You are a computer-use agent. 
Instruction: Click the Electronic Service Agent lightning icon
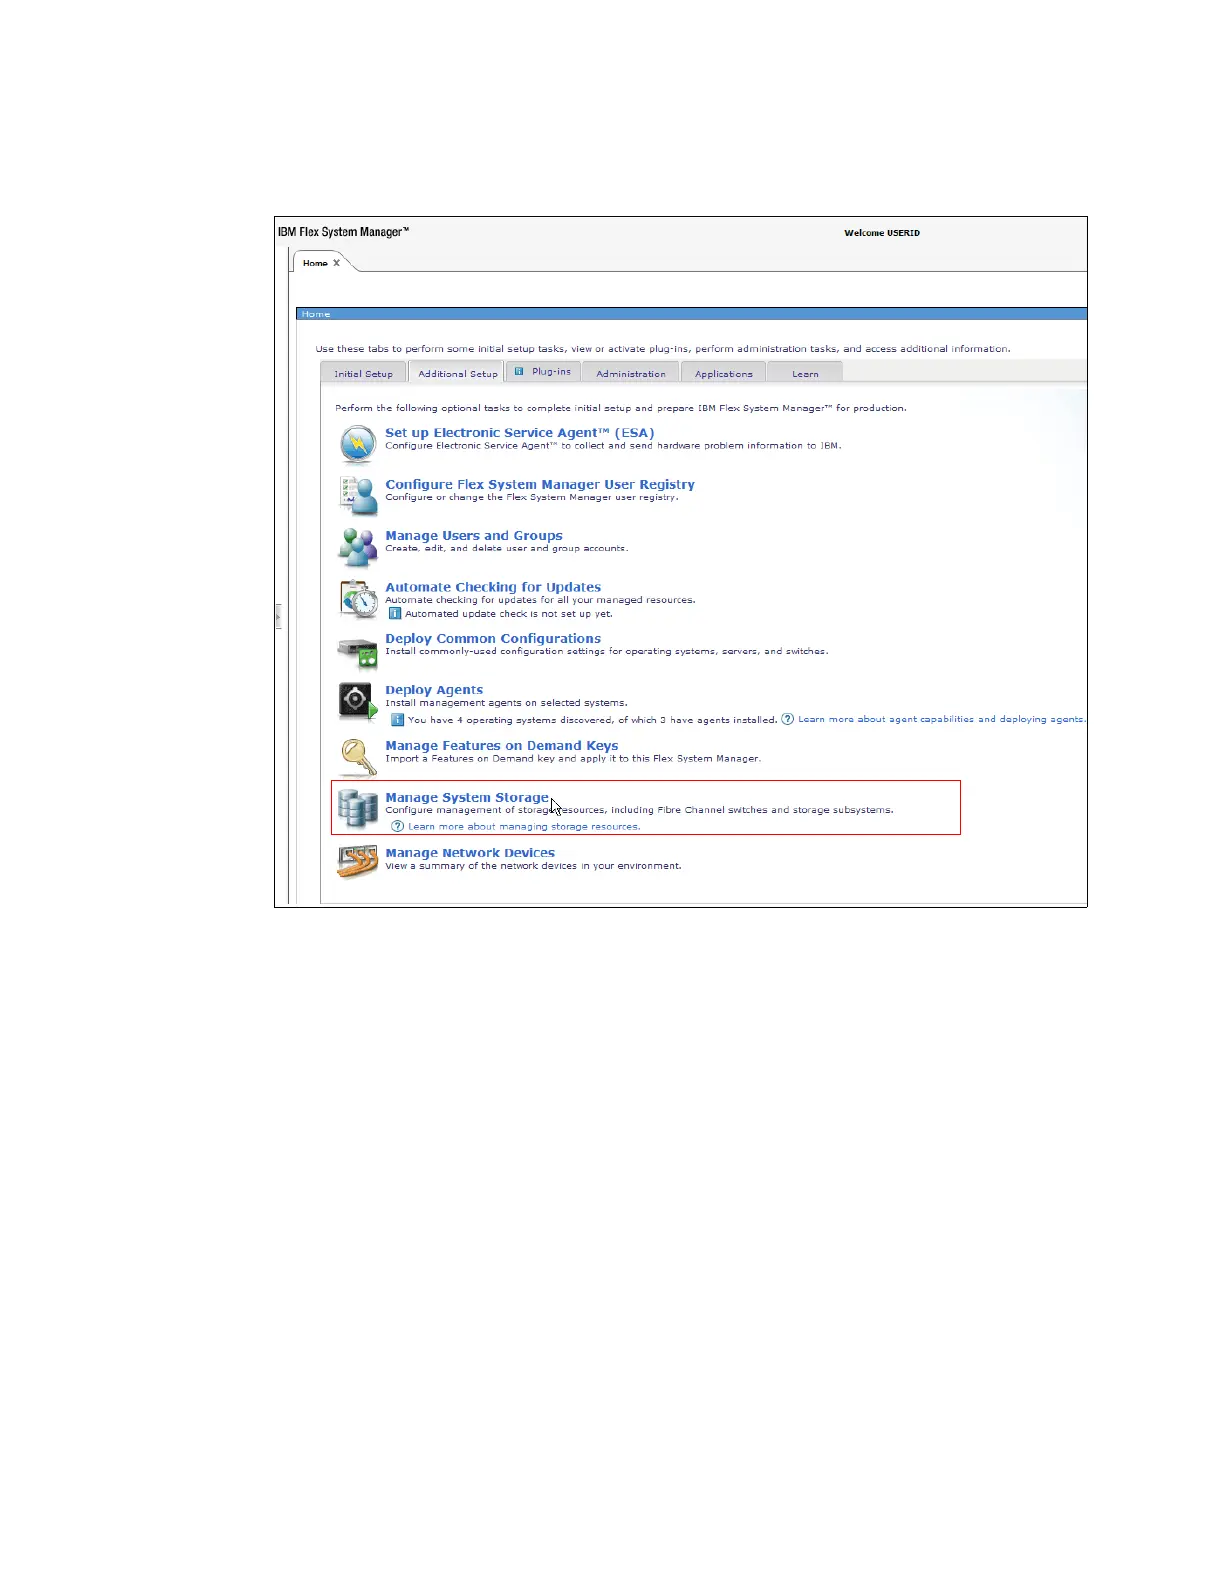tap(357, 444)
